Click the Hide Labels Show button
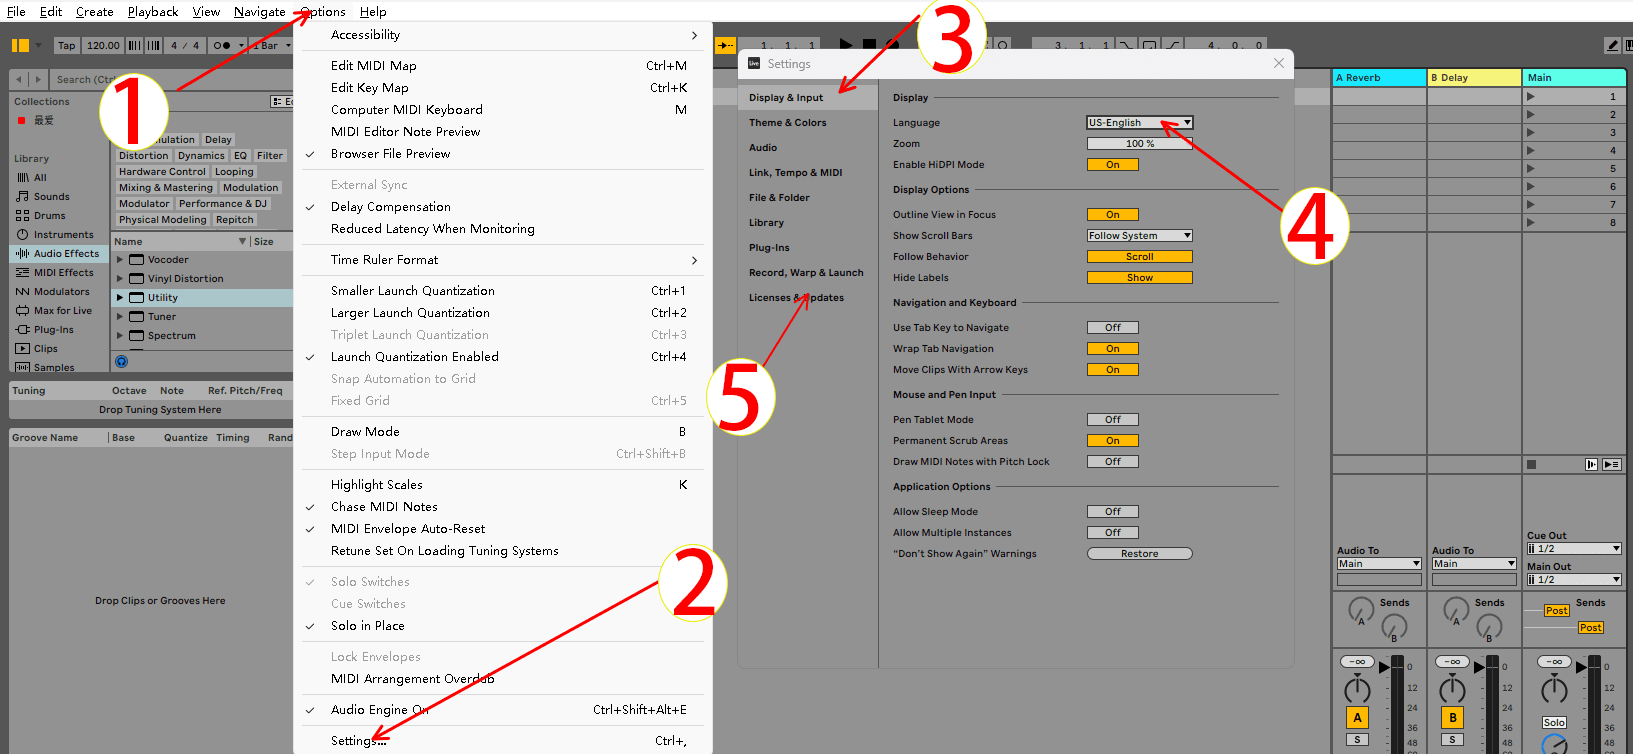This screenshot has height=754, width=1635. click(1140, 278)
